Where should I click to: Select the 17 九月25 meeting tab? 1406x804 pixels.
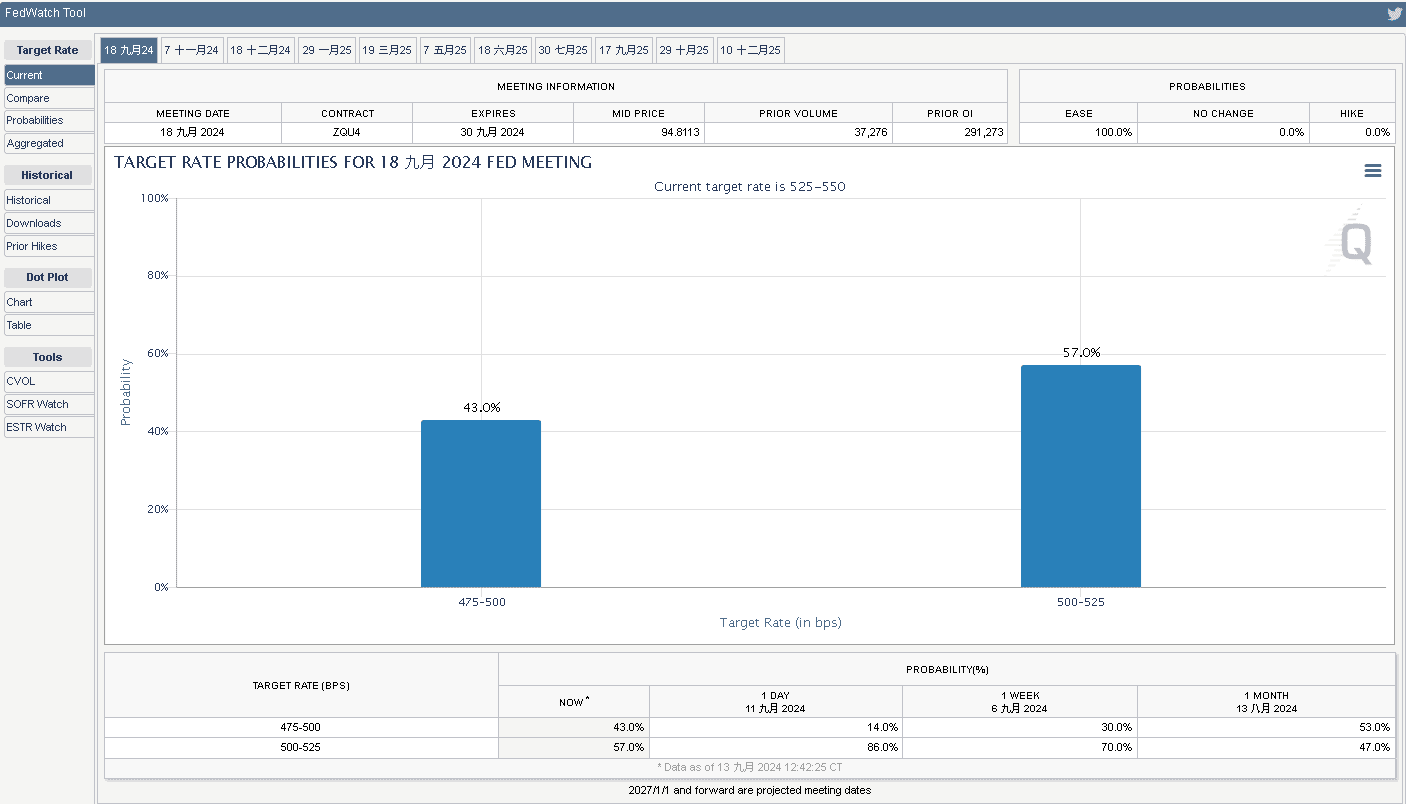pyautogui.click(x=624, y=50)
